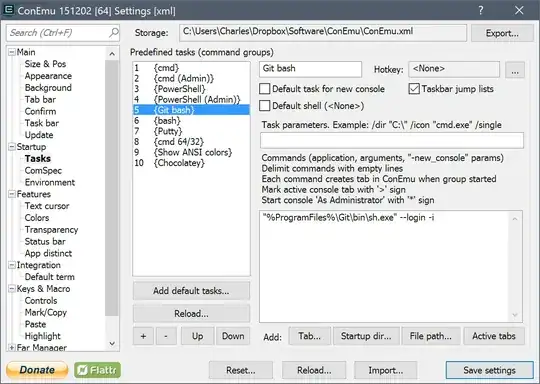Open Status bar settings page
540x384 pixels.
point(45,241)
